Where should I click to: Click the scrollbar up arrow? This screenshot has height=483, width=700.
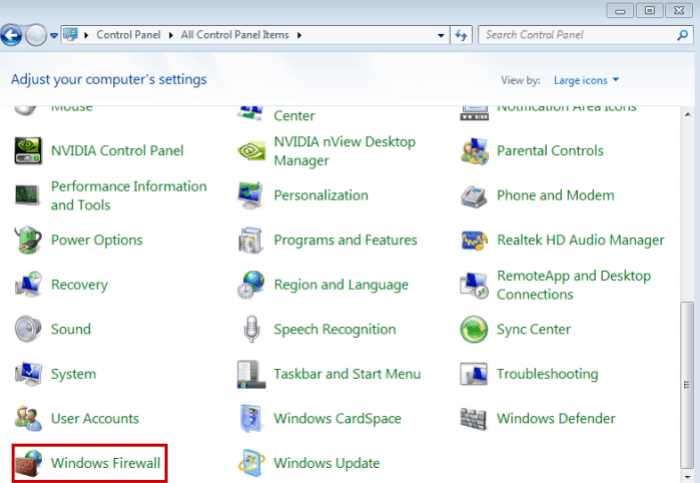(688, 115)
